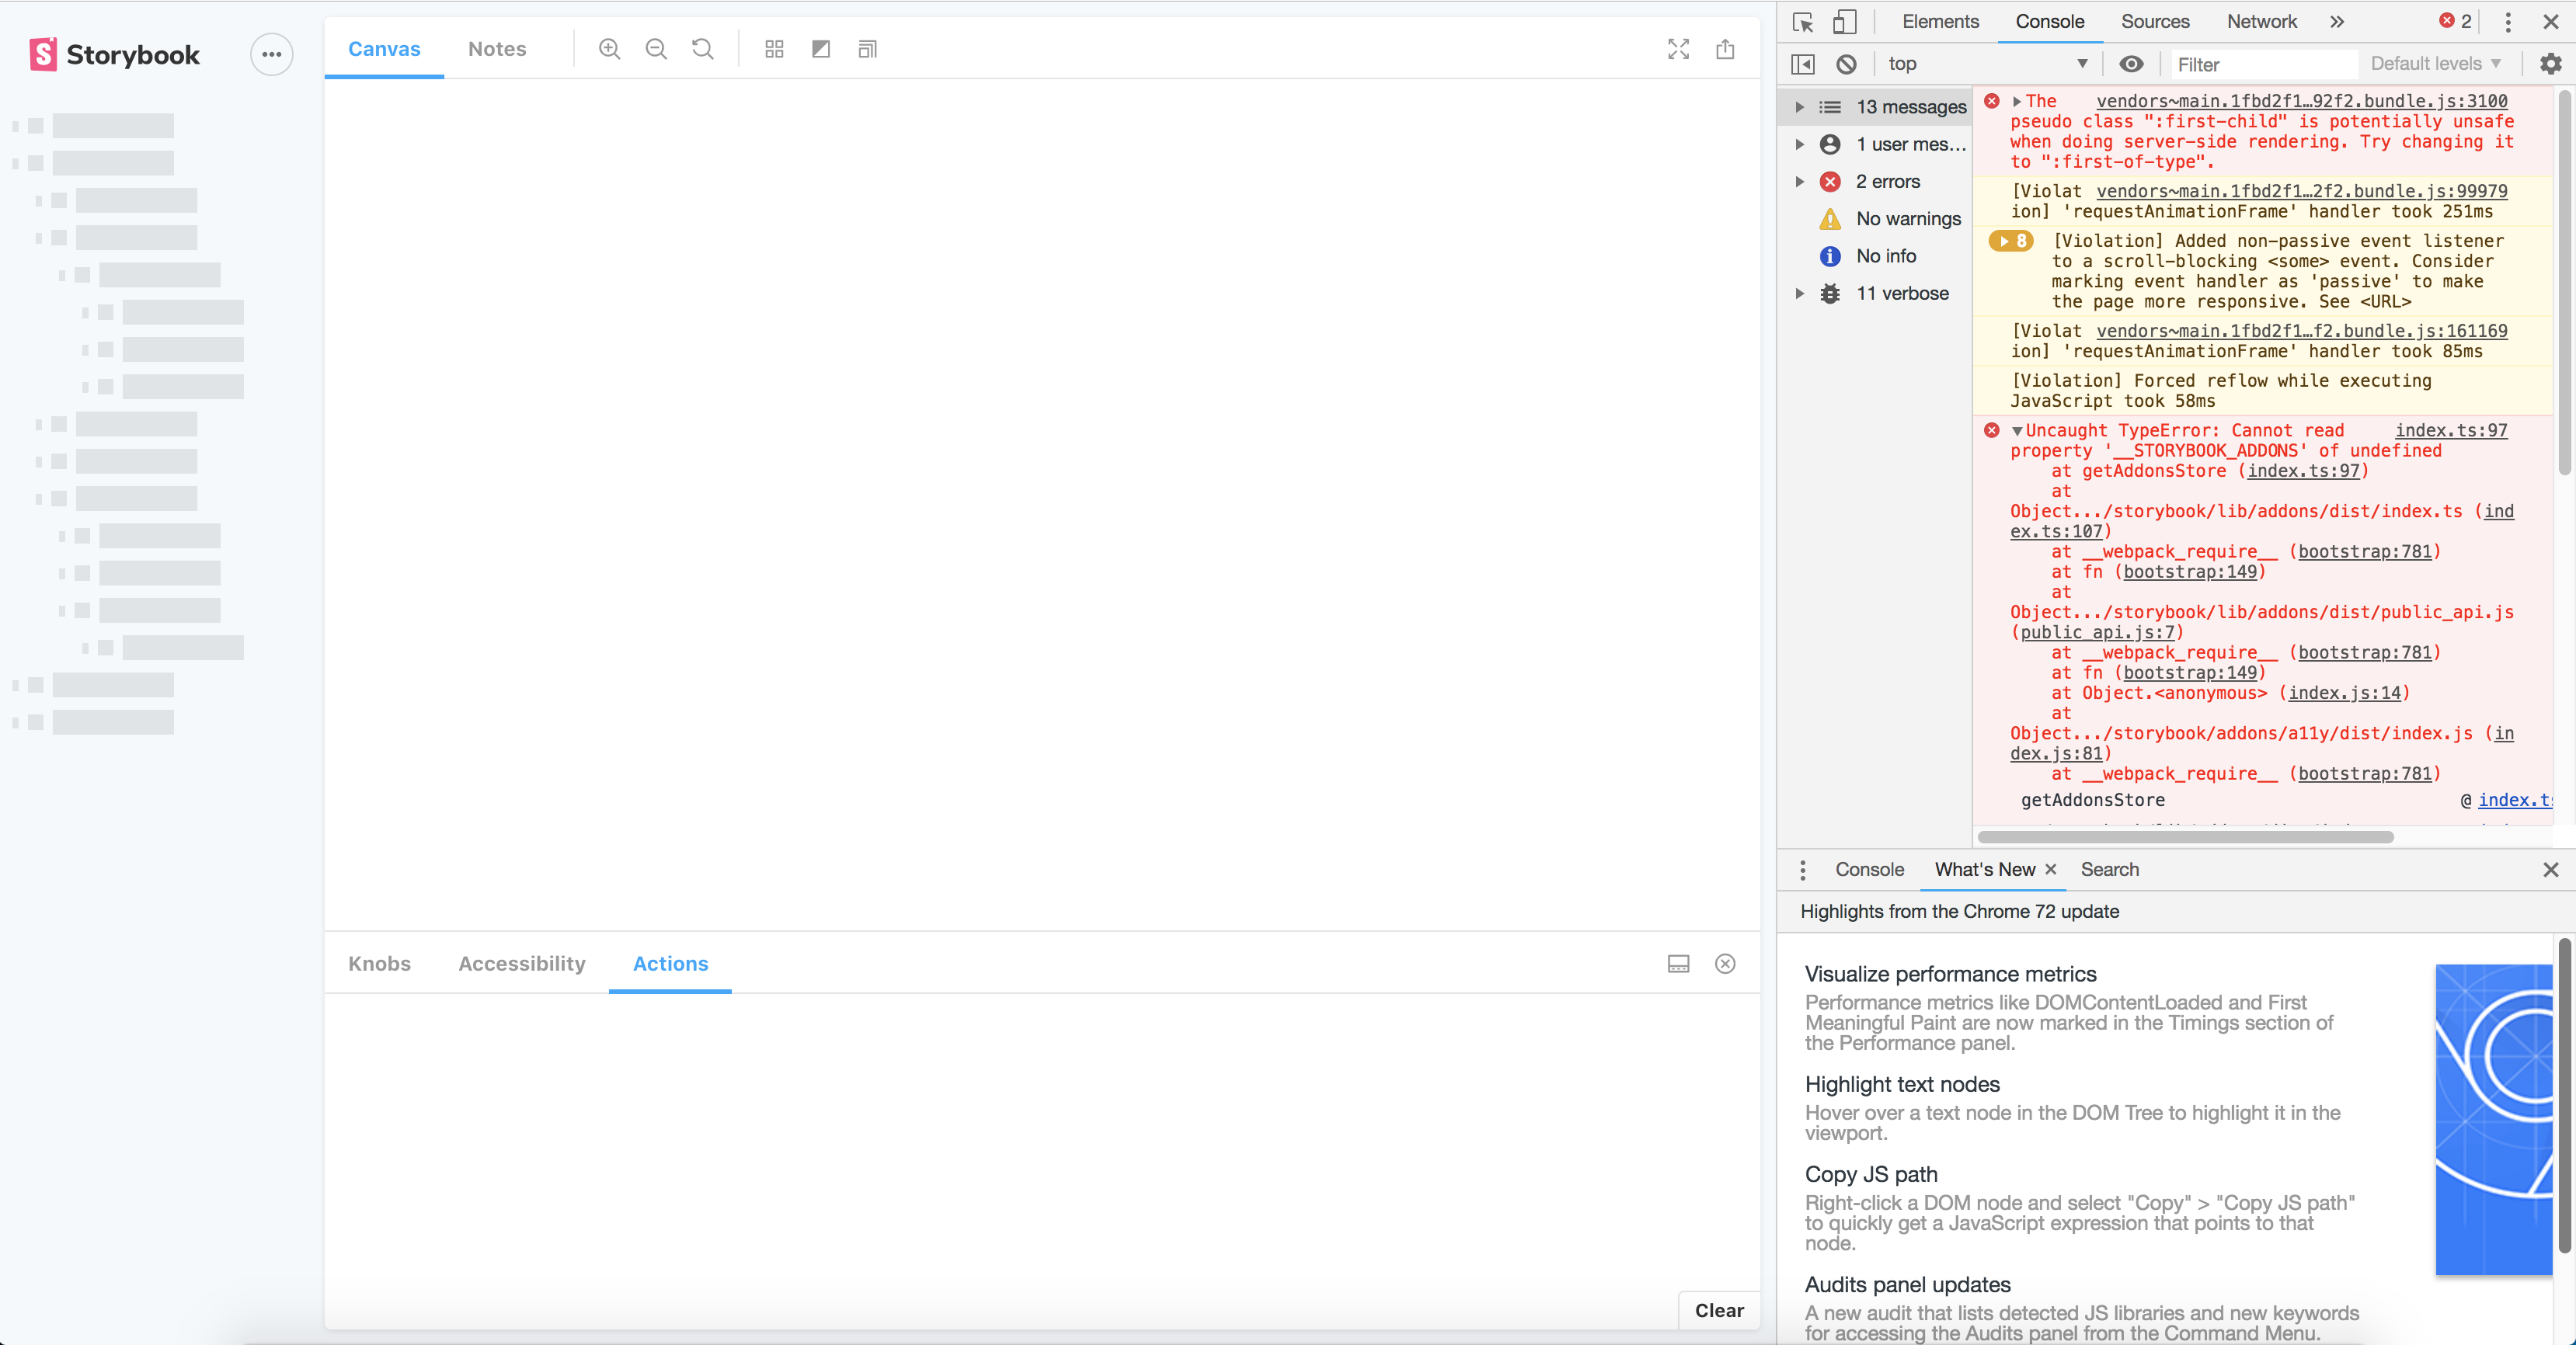Open the 'Default levels' dropdown

tap(2435, 63)
